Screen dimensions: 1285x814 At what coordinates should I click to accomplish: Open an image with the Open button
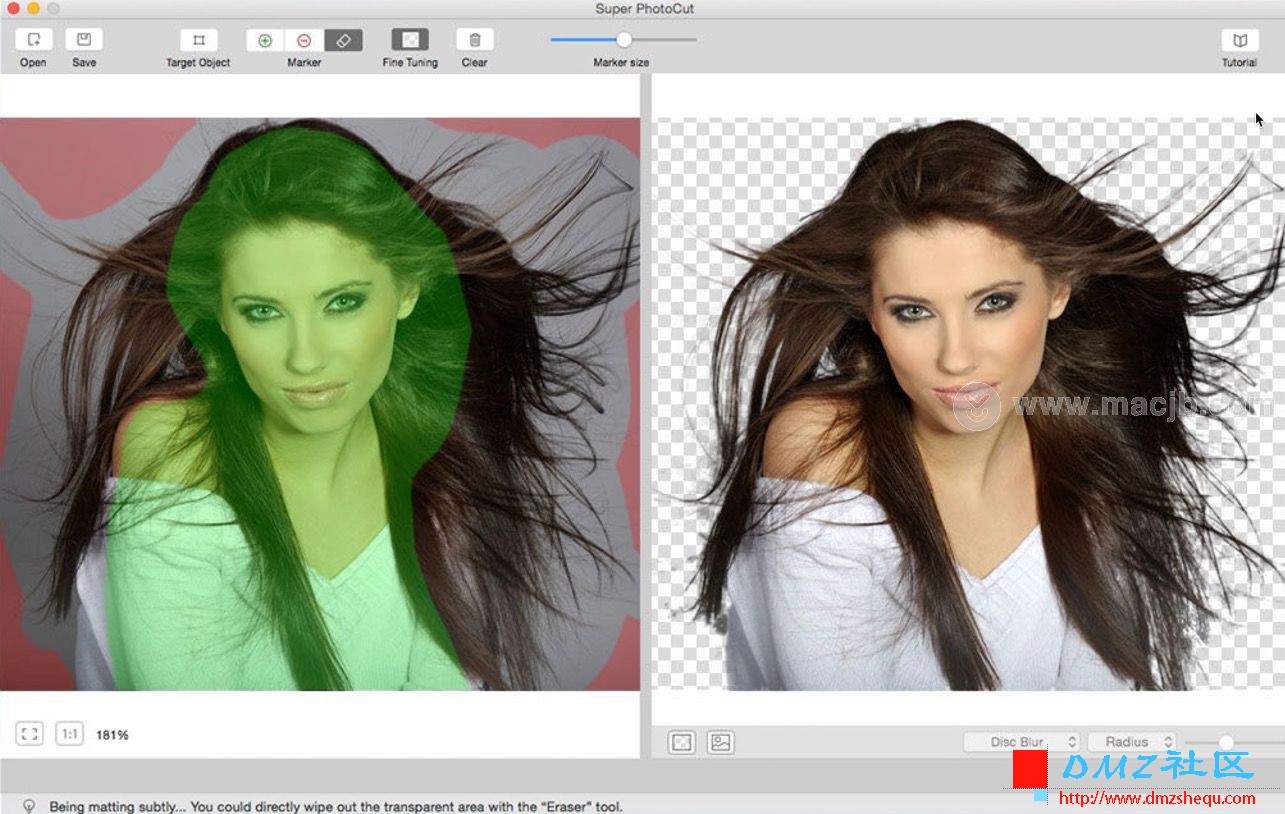click(33, 40)
